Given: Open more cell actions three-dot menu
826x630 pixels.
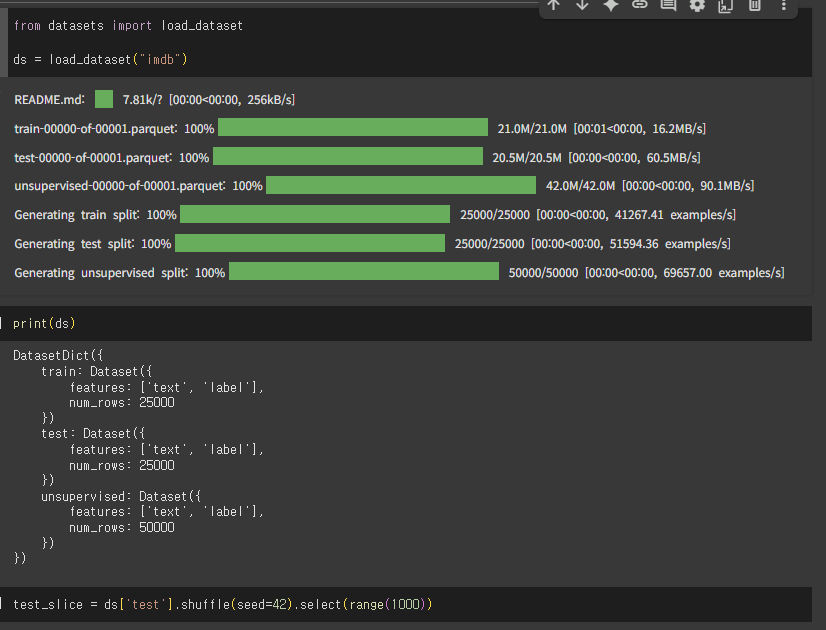Looking at the screenshot, I should click(783, 5).
